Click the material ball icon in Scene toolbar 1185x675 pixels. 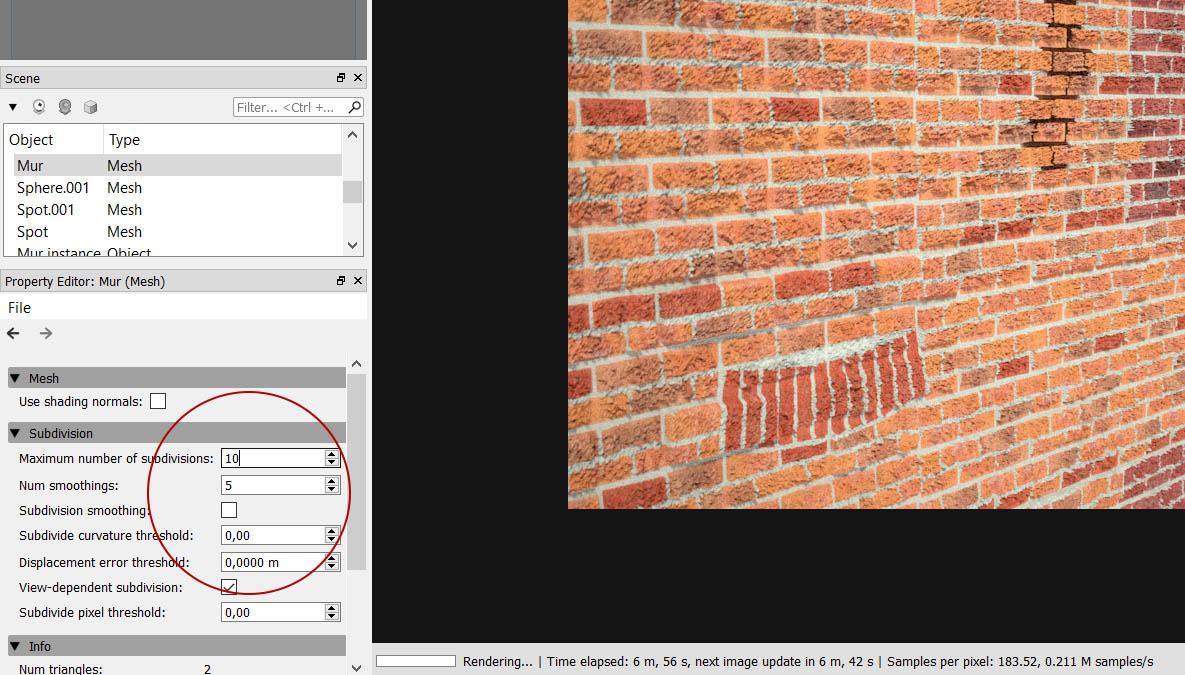[x=65, y=107]
